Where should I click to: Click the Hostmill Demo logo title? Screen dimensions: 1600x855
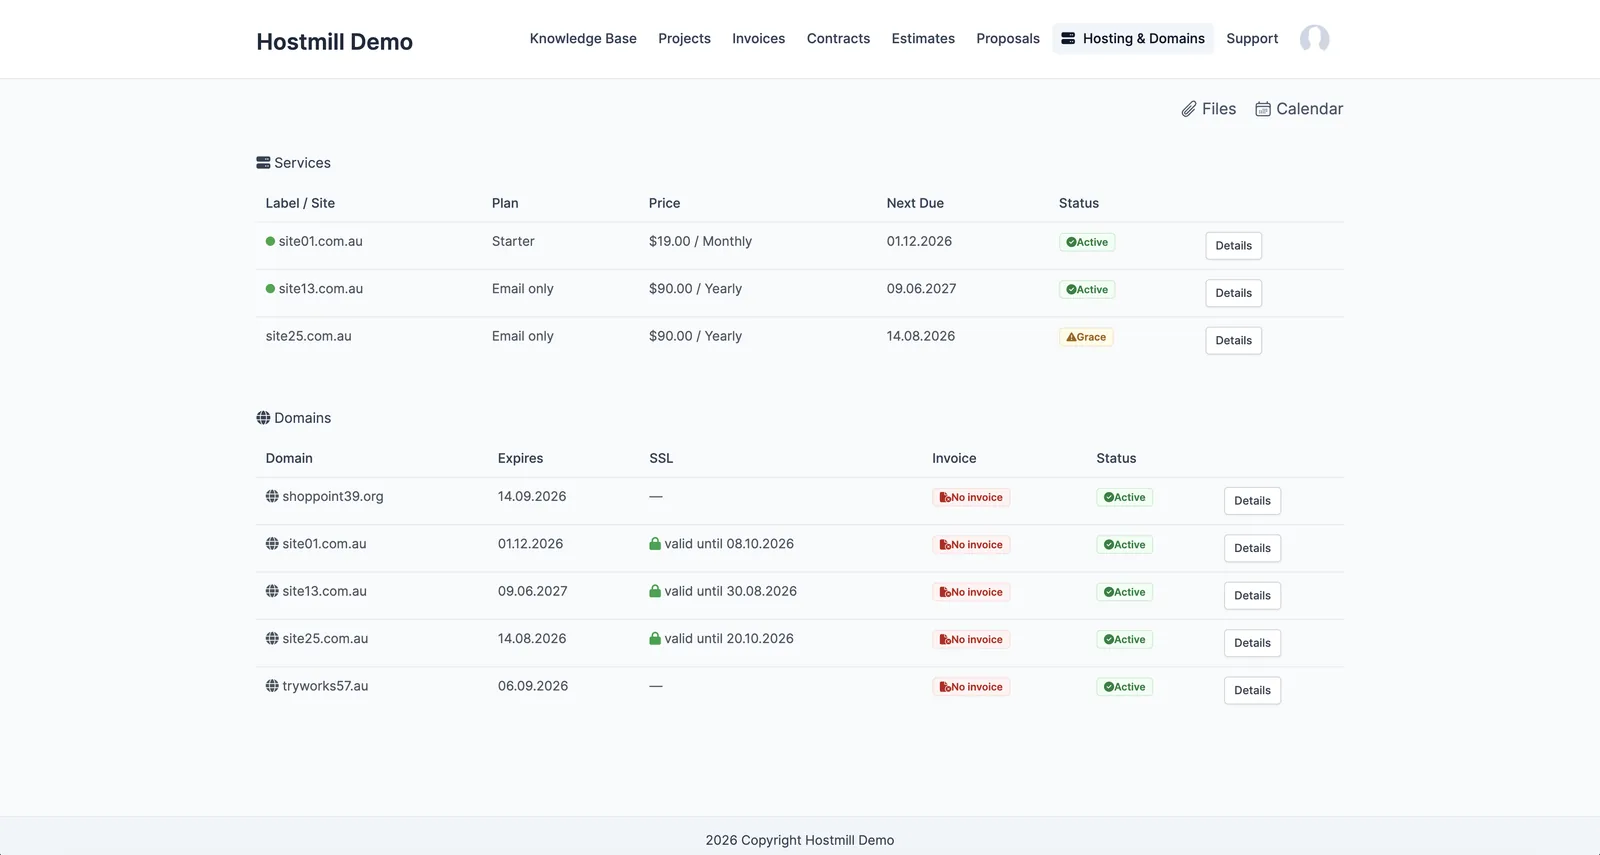334,42
